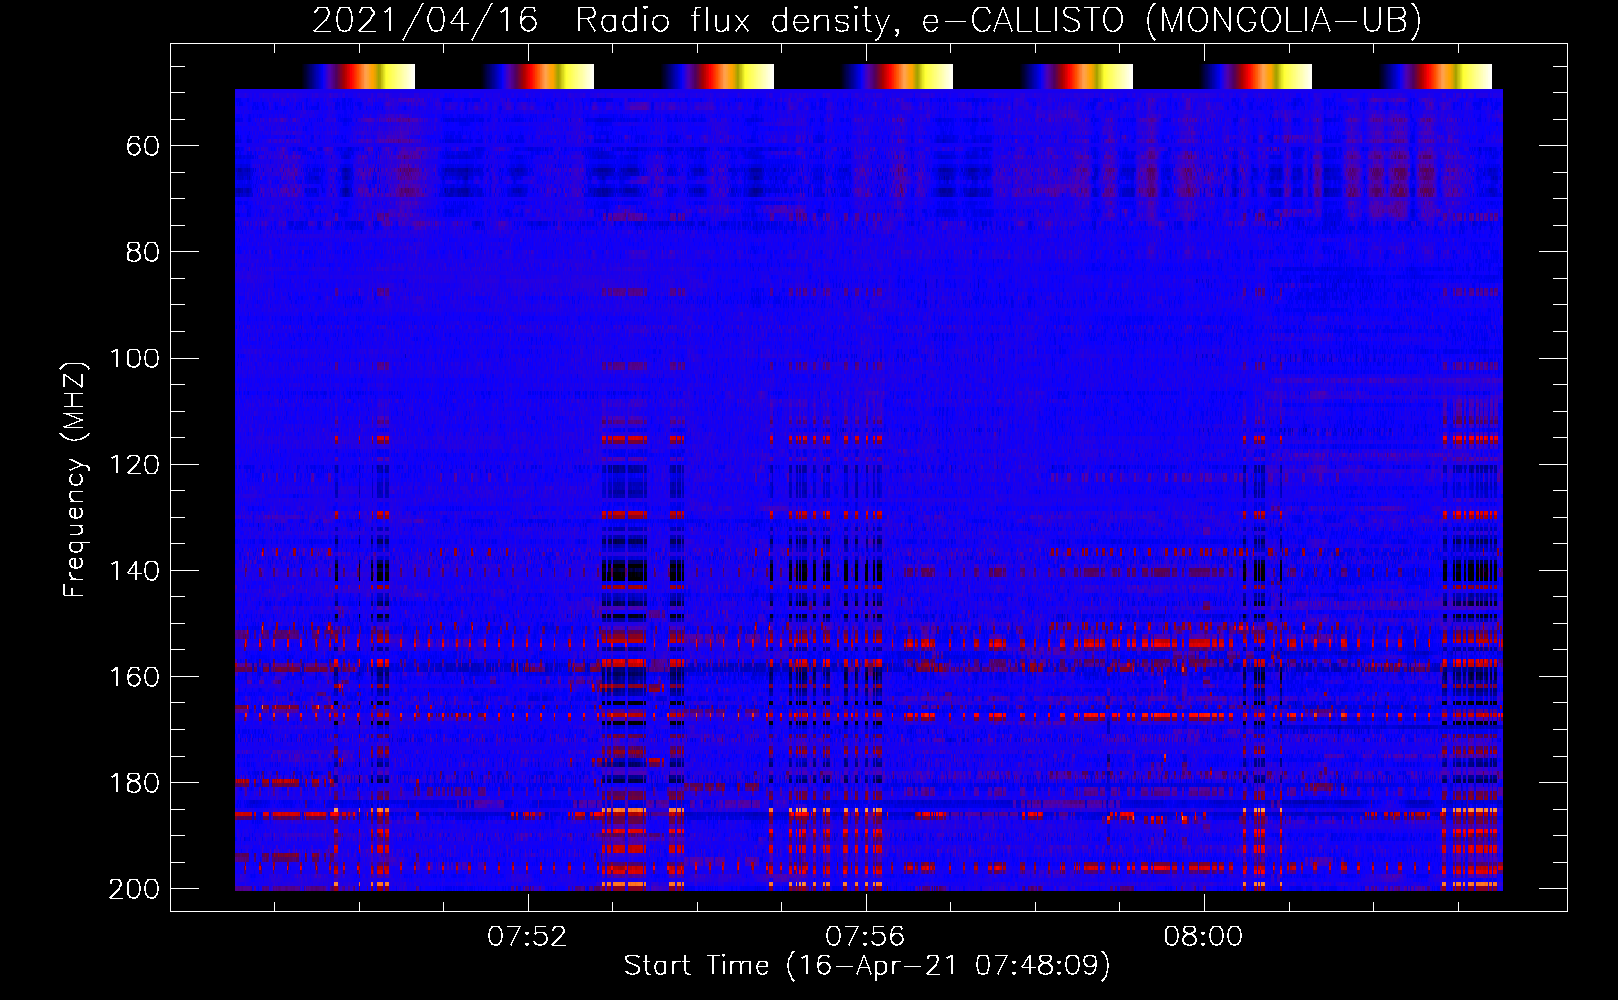Image resolution: width=1618 pixels, height=1000 pixels.
Task: Click the 07:56 time tick label
Action: pos(865,937)
